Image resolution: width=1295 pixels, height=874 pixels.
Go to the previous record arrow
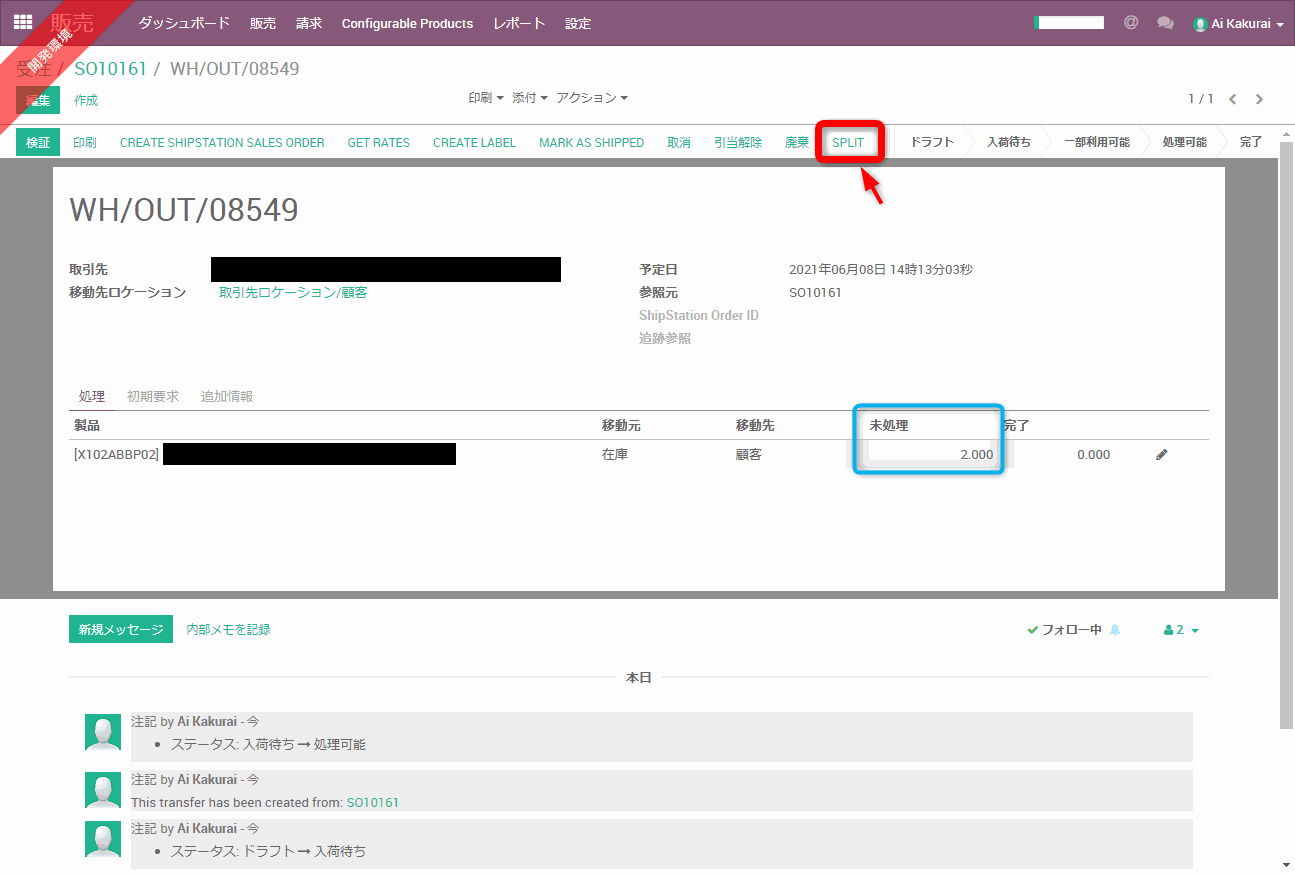[x=1233, y=99]
